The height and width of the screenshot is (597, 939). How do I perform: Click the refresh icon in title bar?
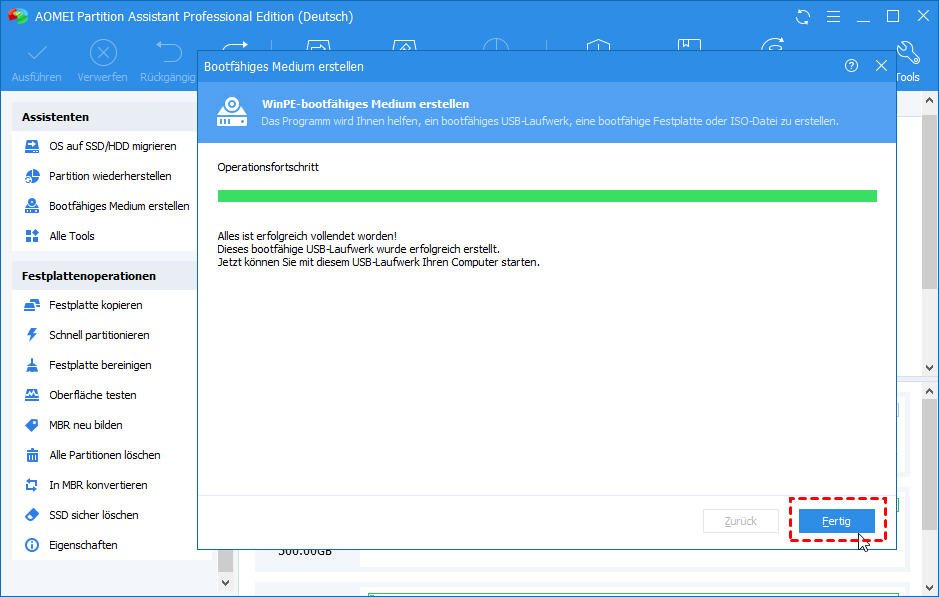click(802, 17)
